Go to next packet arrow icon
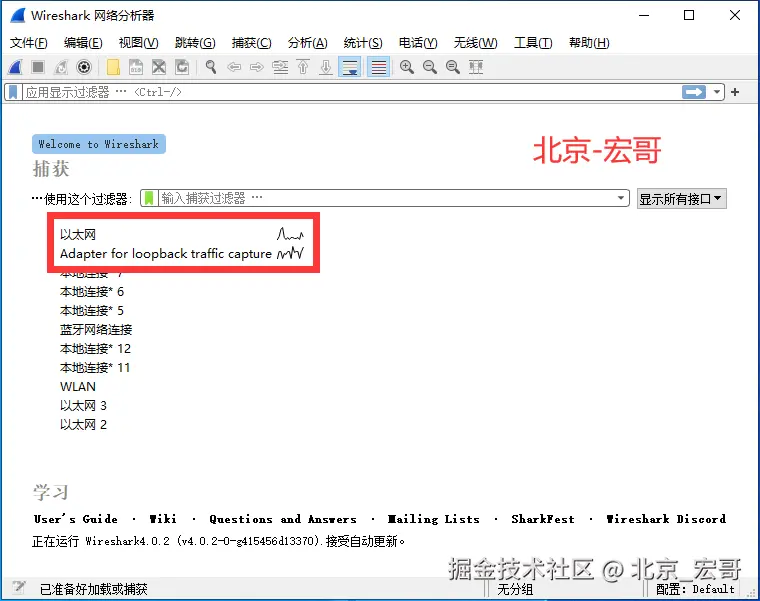 tap(257, 67)
